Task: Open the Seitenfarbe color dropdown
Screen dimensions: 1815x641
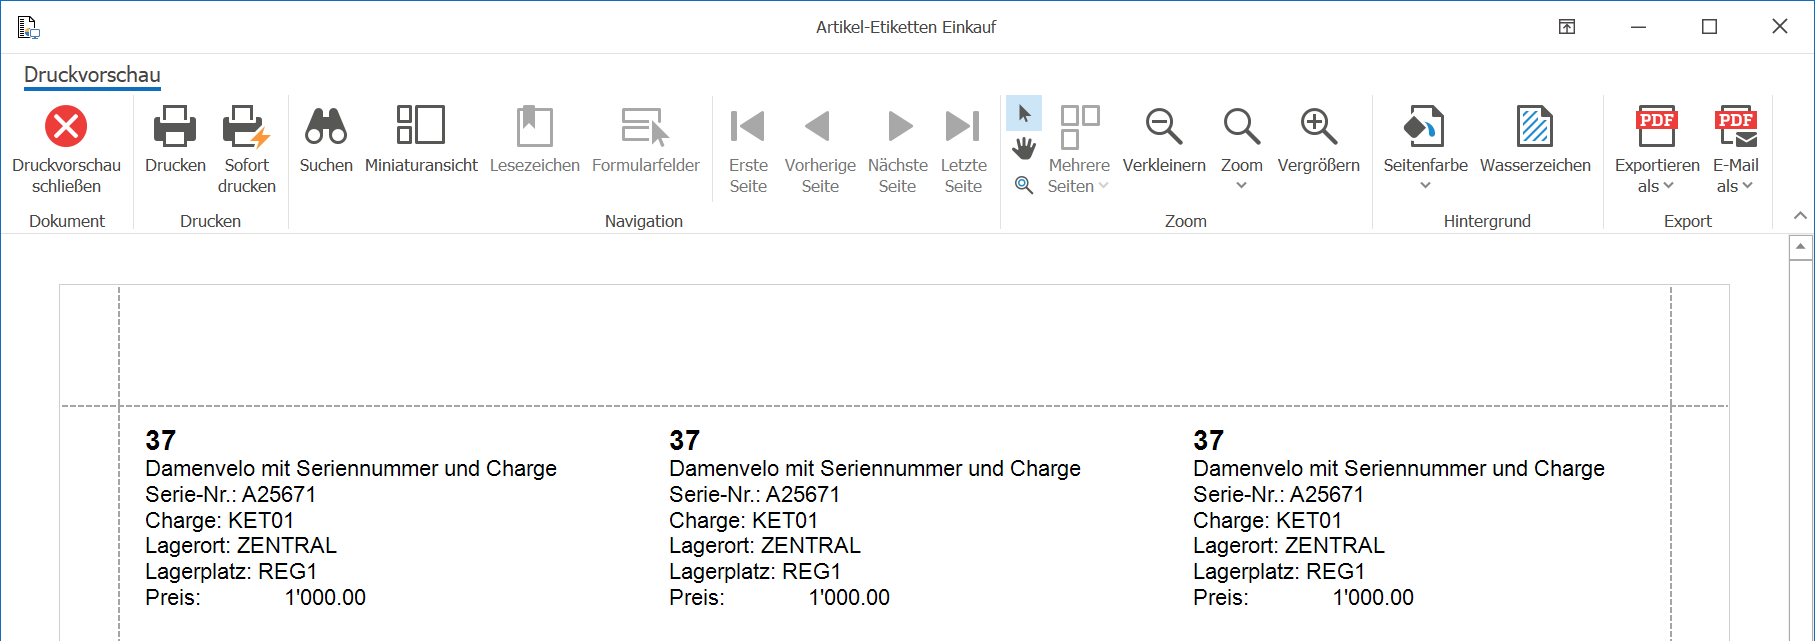Action: click(1425, 148)
